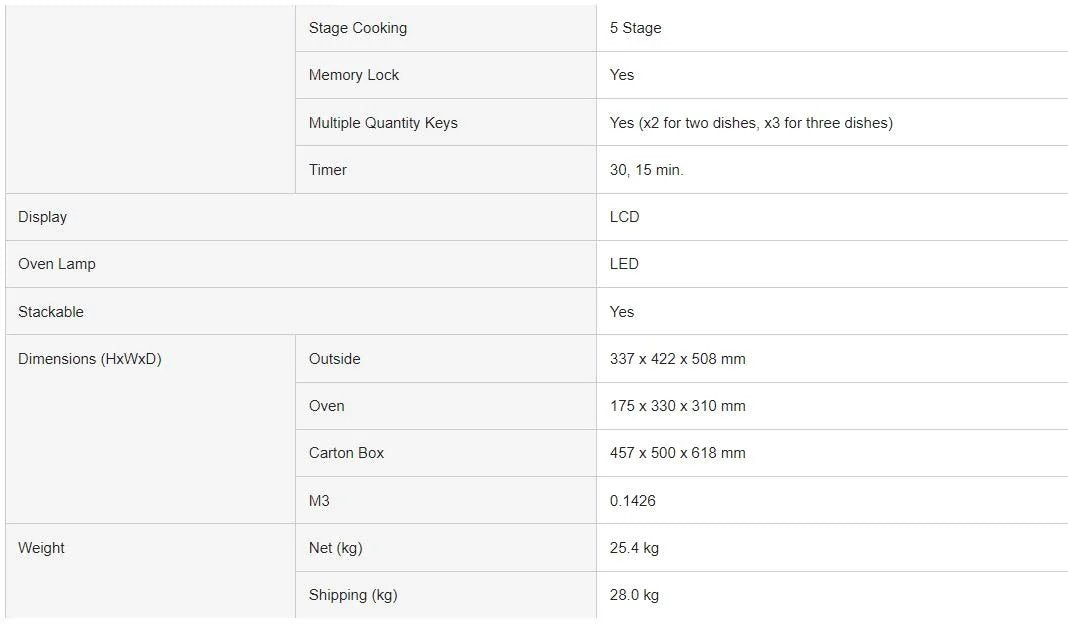Click the Carton Box label
Viewport: 1068px width, 625px height.
coord(346,453)
